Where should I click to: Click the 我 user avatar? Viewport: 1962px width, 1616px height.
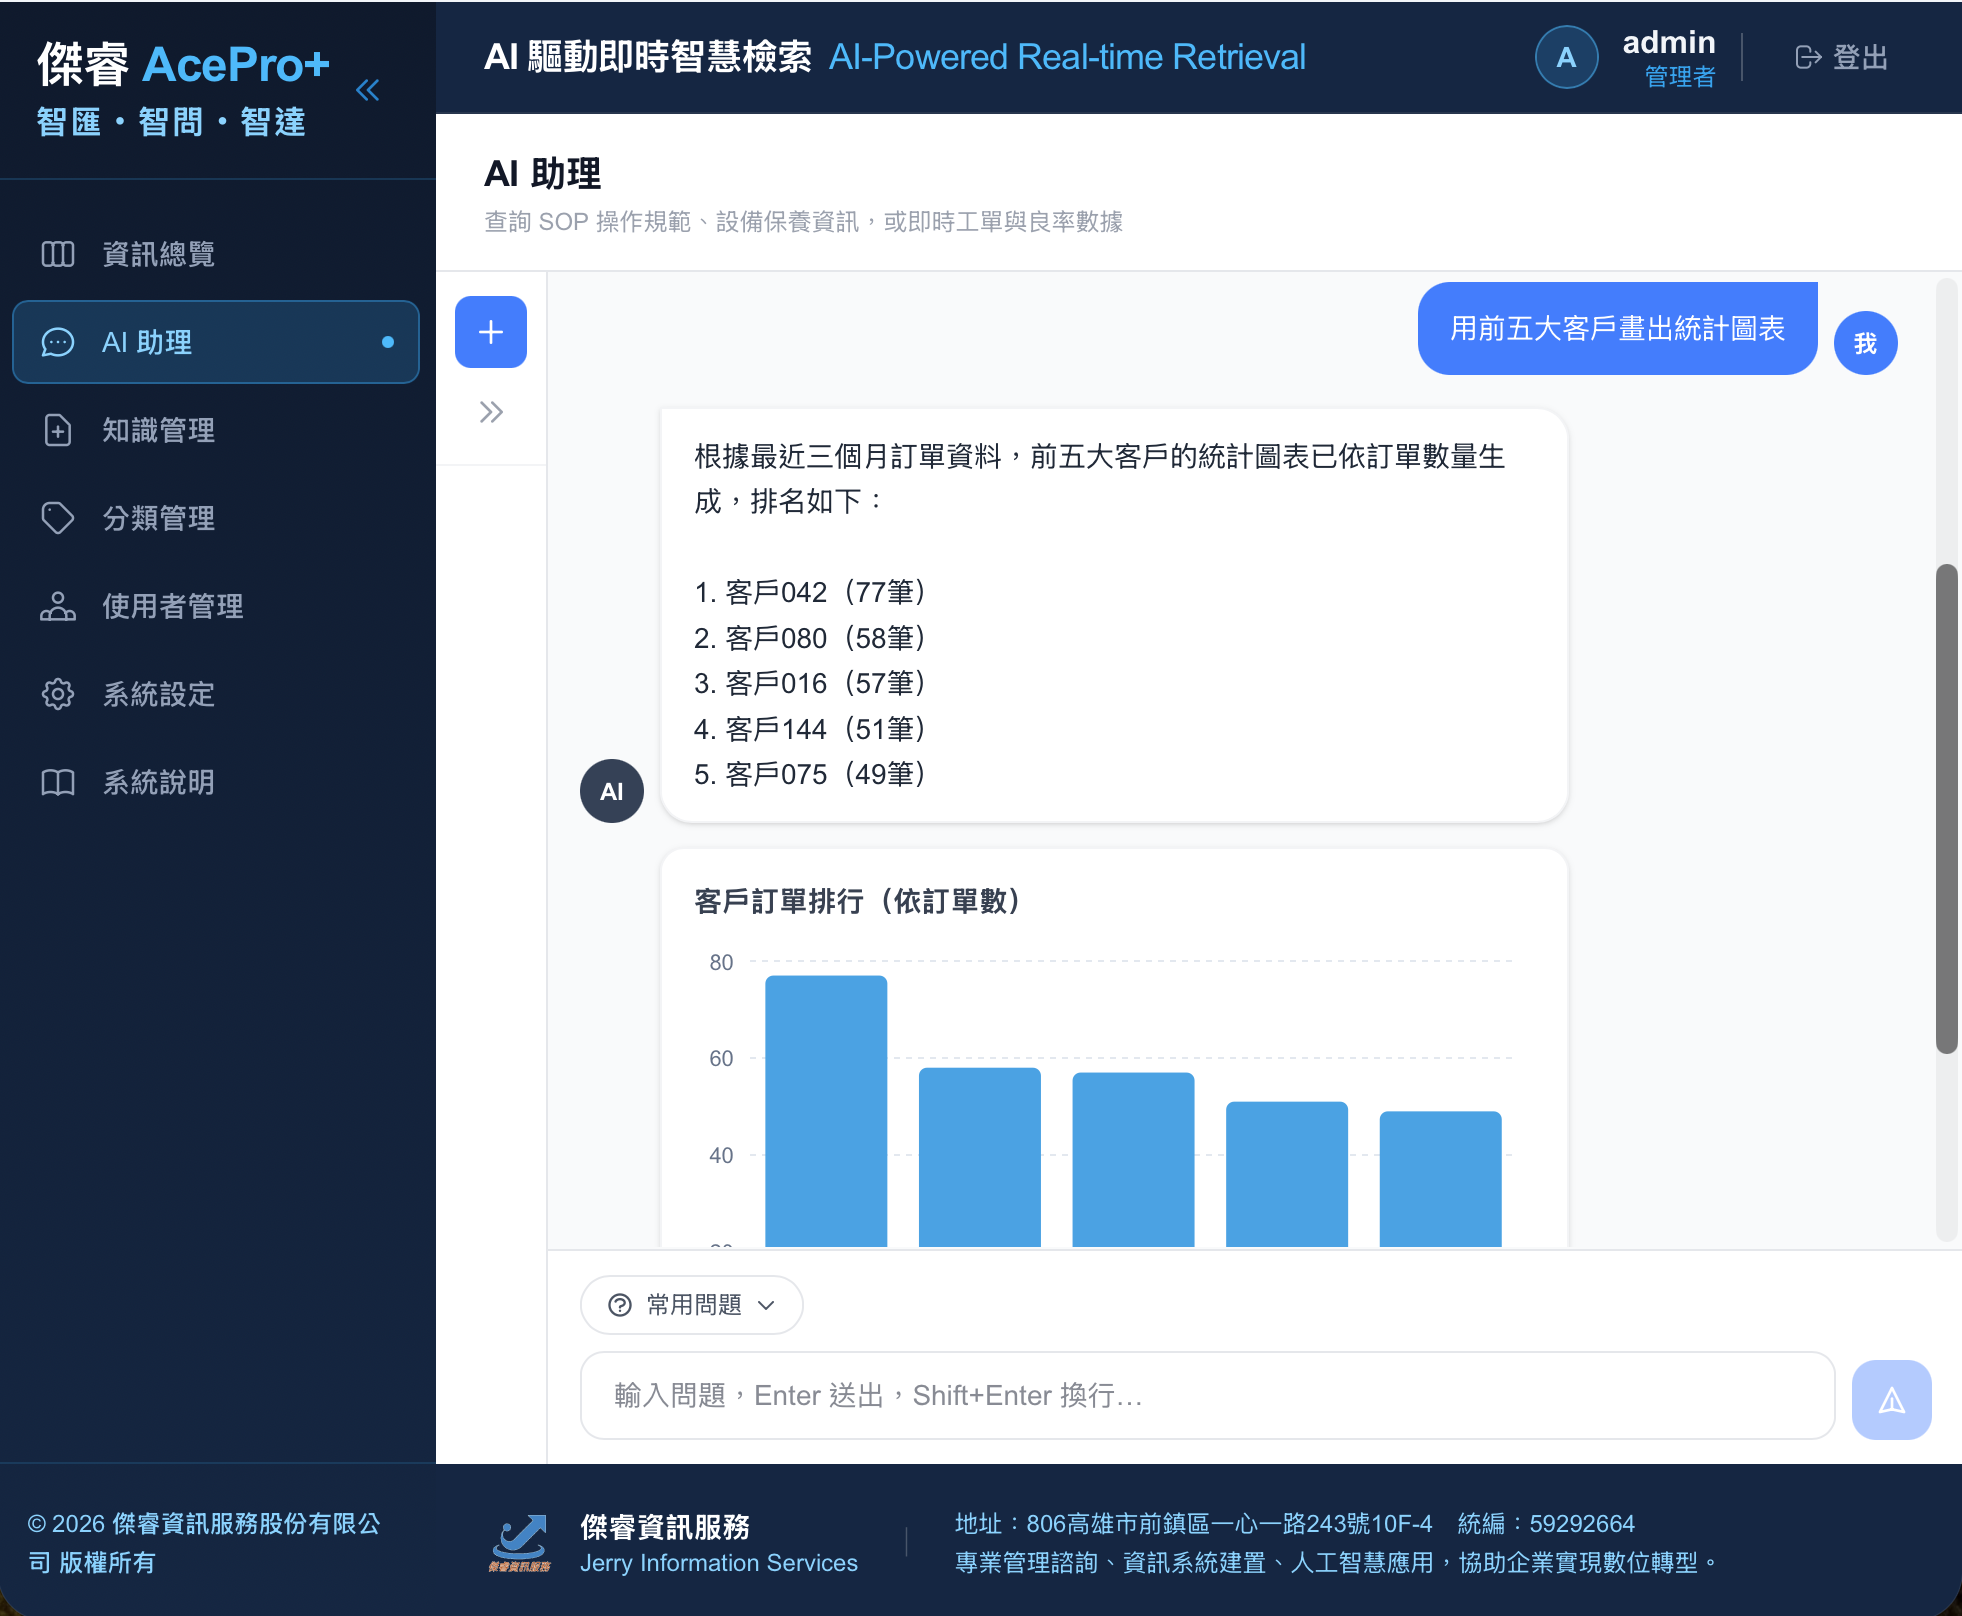[1865, 343]
